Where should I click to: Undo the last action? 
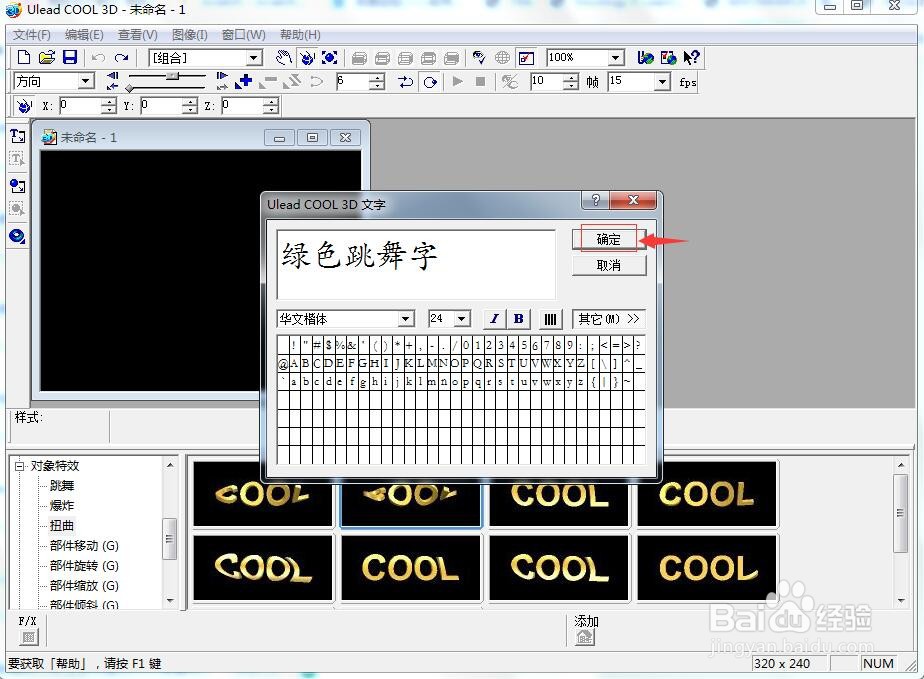click(x=98, y=58)
